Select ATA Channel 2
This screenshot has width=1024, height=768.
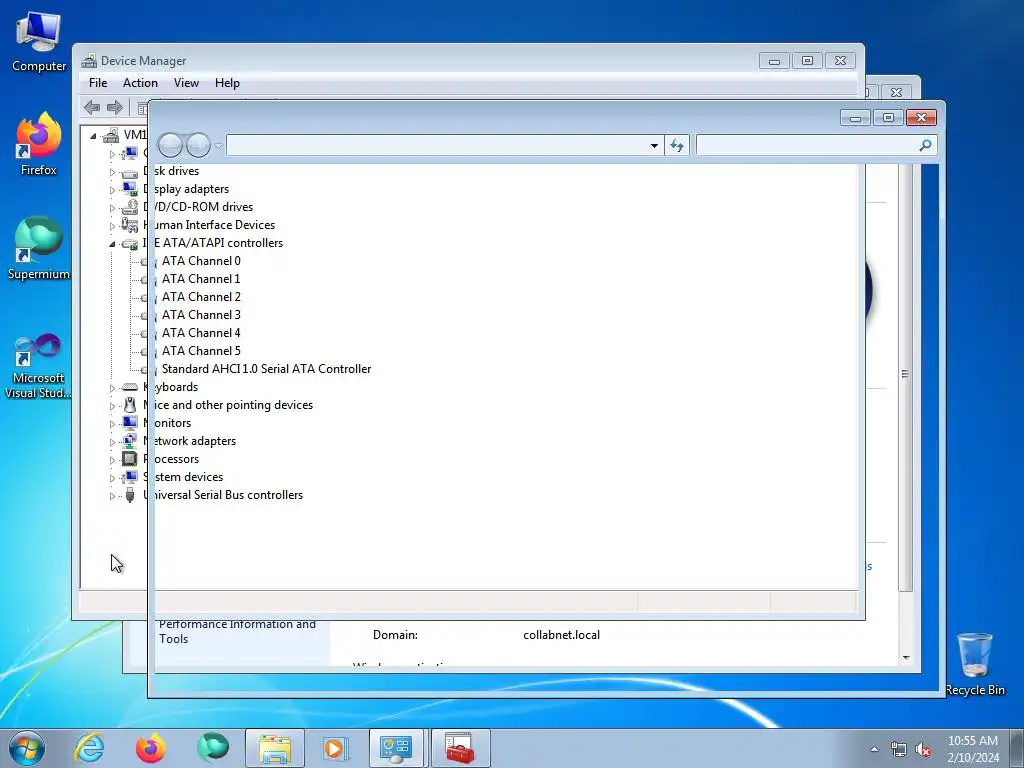[x=201, y=296]
